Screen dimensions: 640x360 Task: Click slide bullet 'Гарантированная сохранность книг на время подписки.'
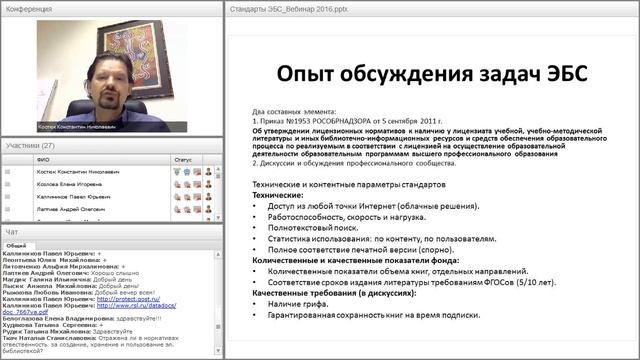click(374, 315)
